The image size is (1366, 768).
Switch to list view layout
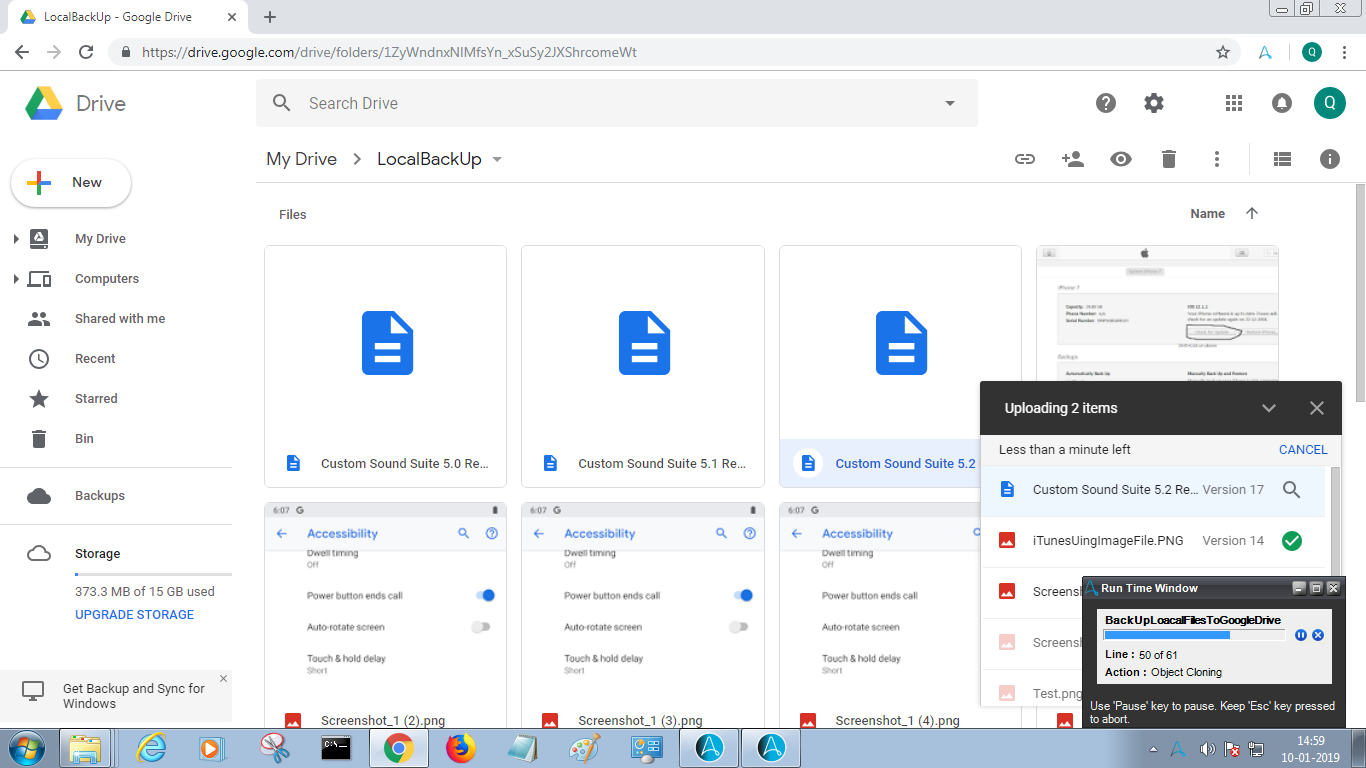[x=1282, y=159]
